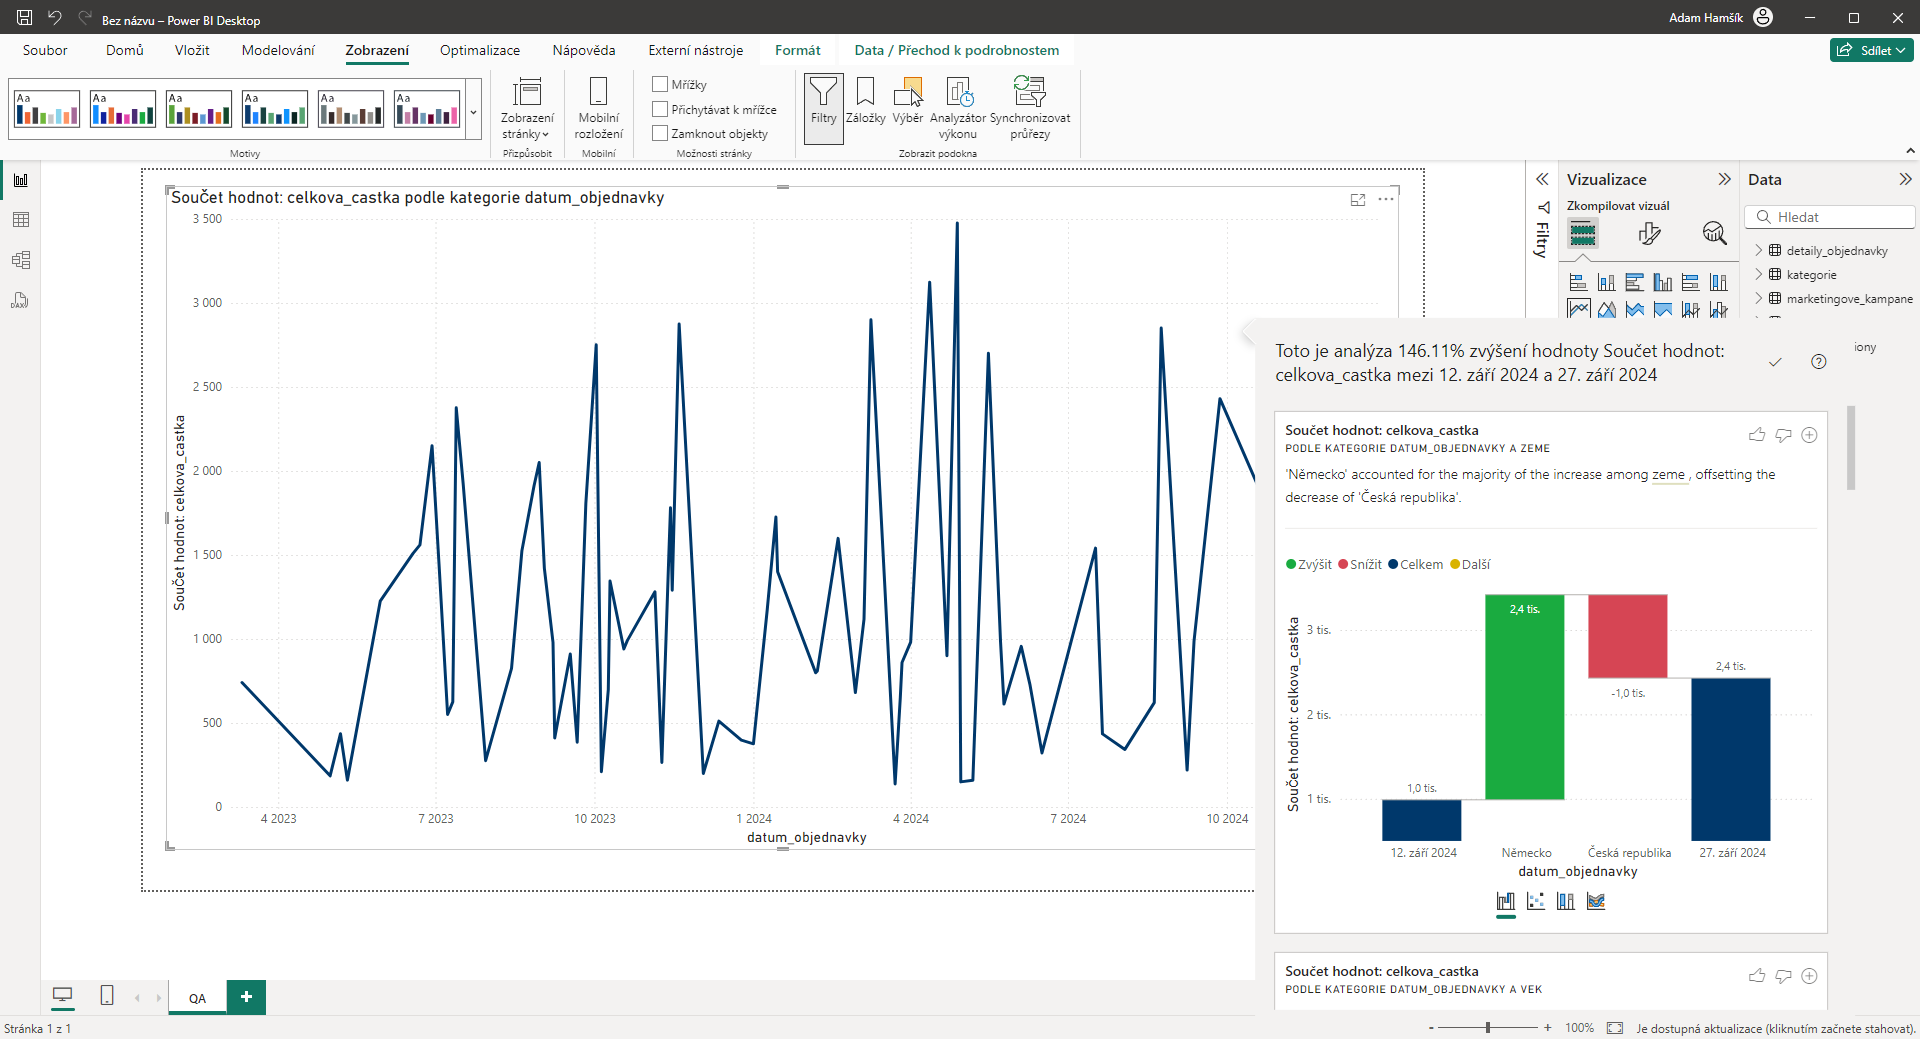Switch to the Vložit ribbon tab

[192, 50]
